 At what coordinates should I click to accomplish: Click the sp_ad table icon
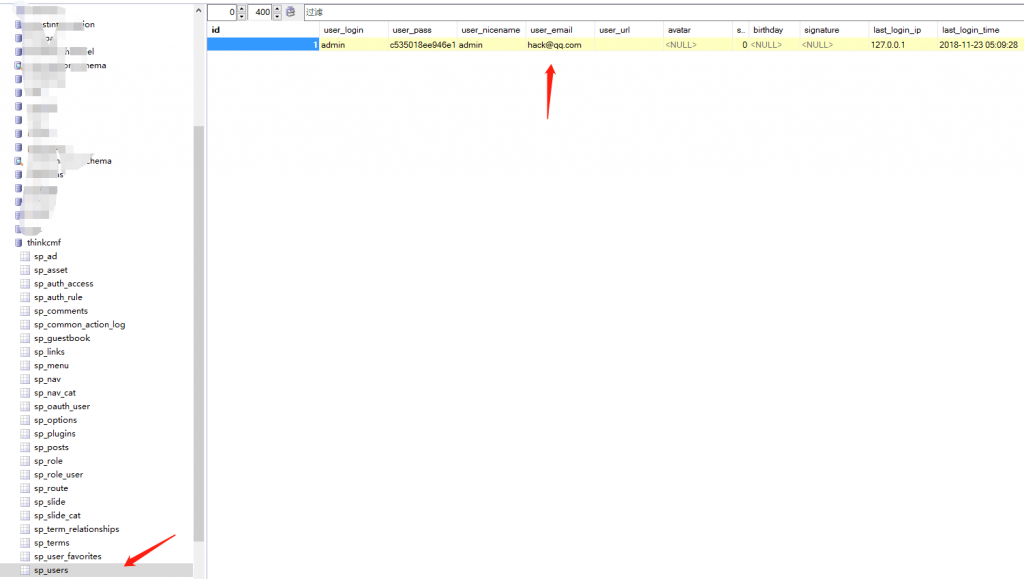pos(25,257)
